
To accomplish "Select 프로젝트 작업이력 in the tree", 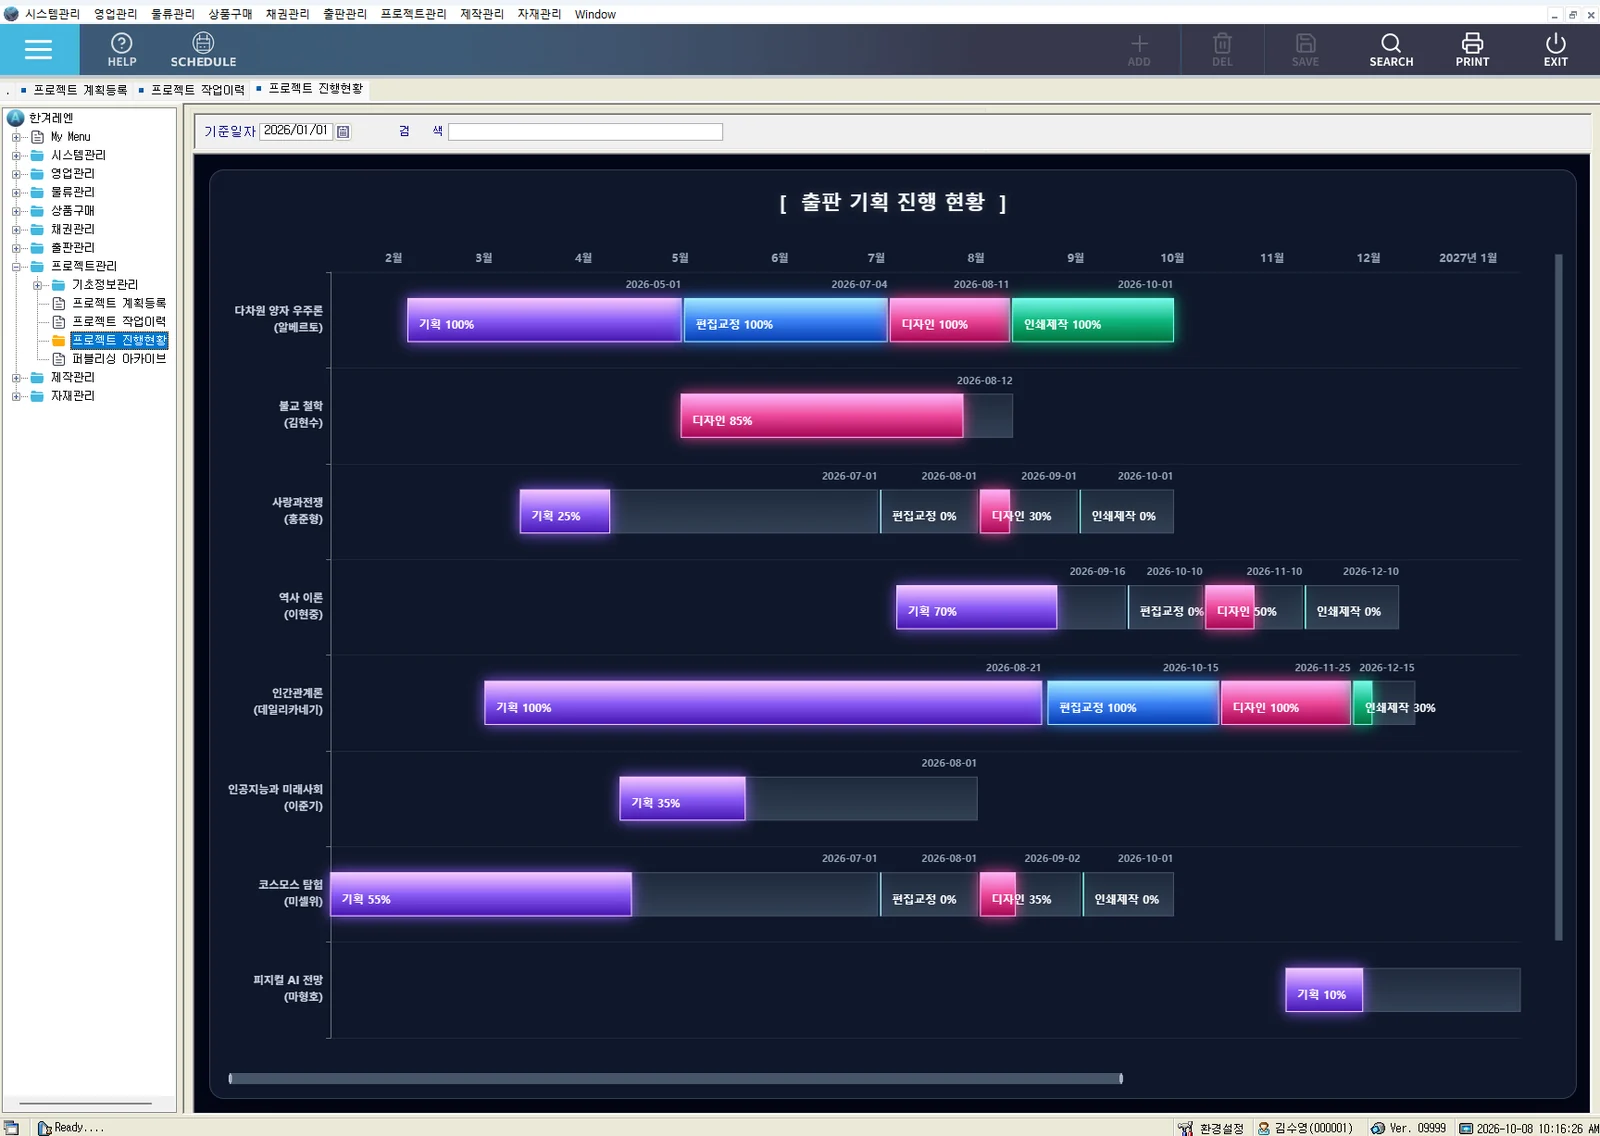I will click(119, 322).
